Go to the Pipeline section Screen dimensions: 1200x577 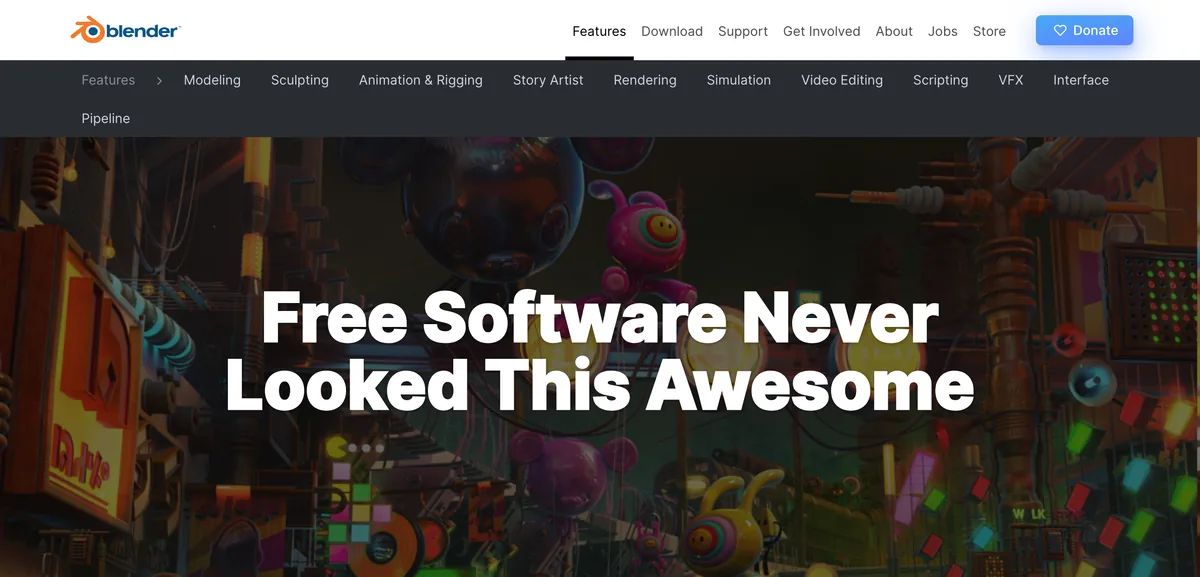click(x=106, y=118)
